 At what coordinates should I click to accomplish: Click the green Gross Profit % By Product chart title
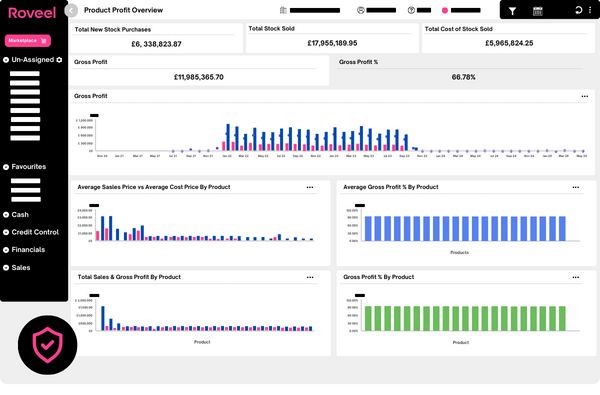[378, 277]
